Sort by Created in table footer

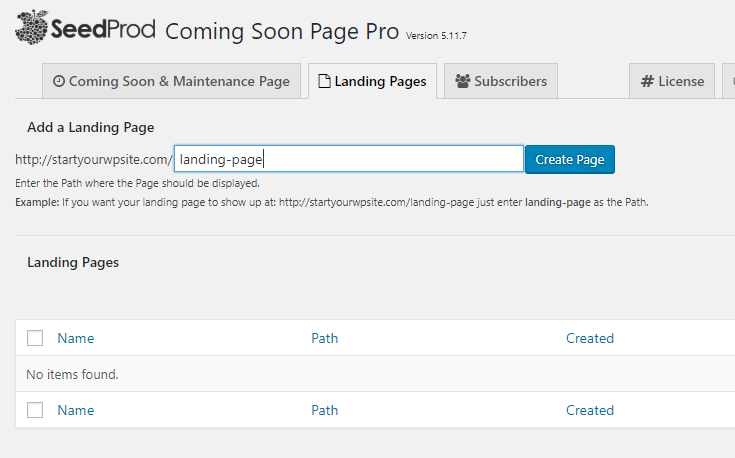coord(590,411)
